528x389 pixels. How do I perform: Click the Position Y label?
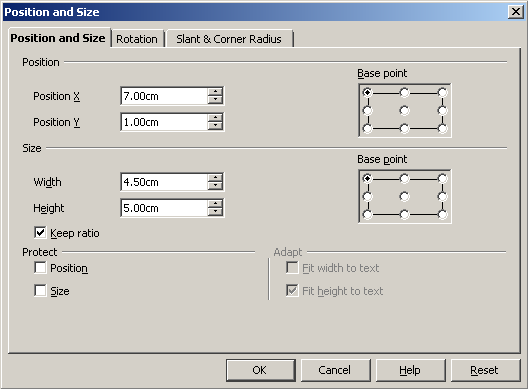(x=57, y=122)
